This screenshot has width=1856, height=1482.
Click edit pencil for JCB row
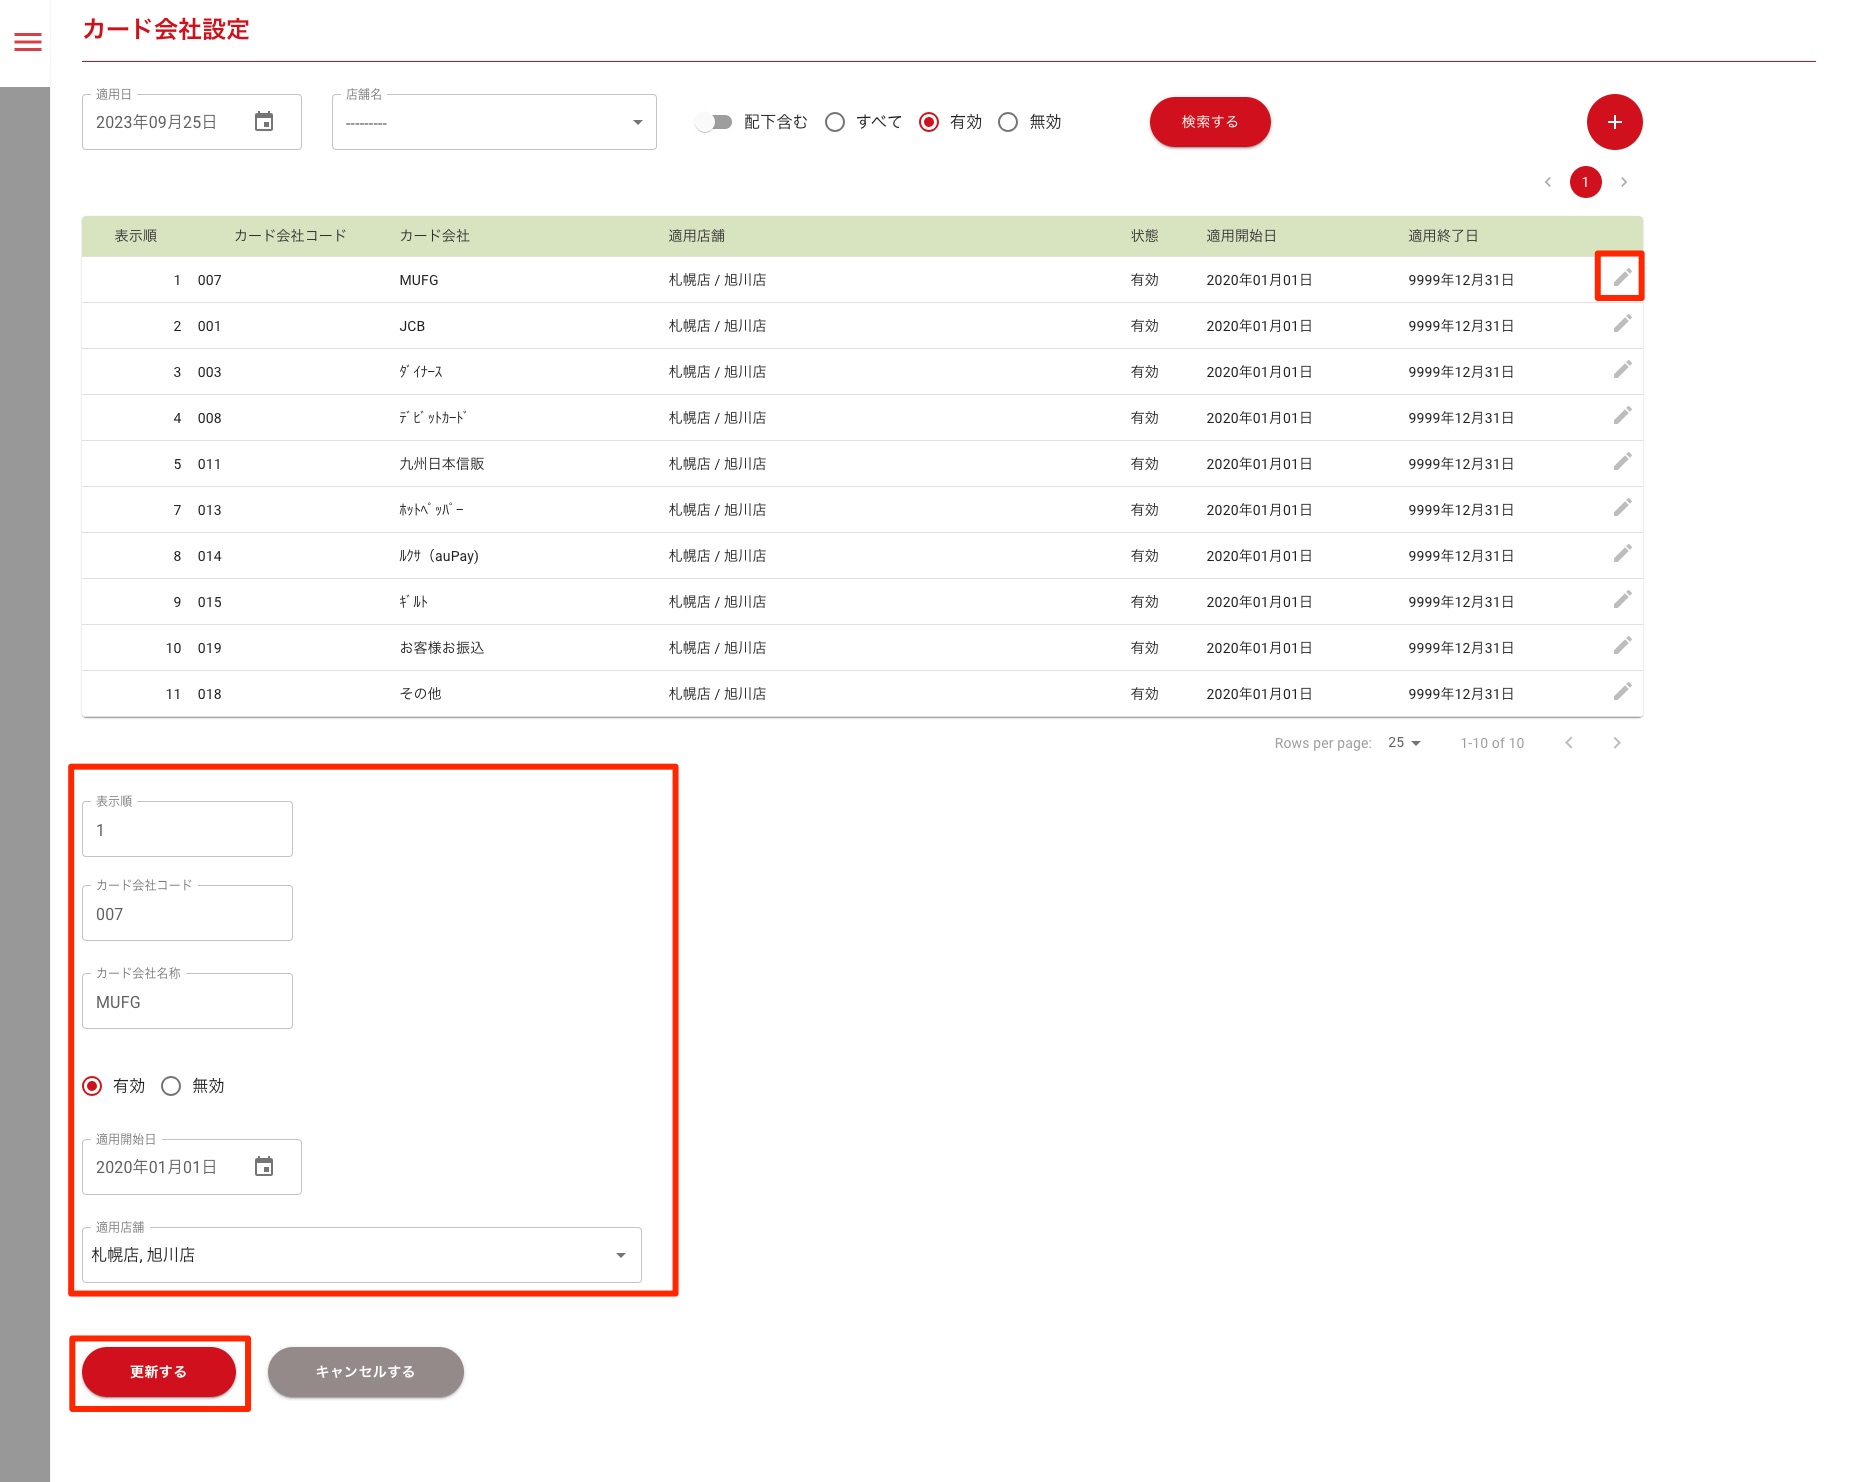pyautogui.click(x=1622, y=324)
